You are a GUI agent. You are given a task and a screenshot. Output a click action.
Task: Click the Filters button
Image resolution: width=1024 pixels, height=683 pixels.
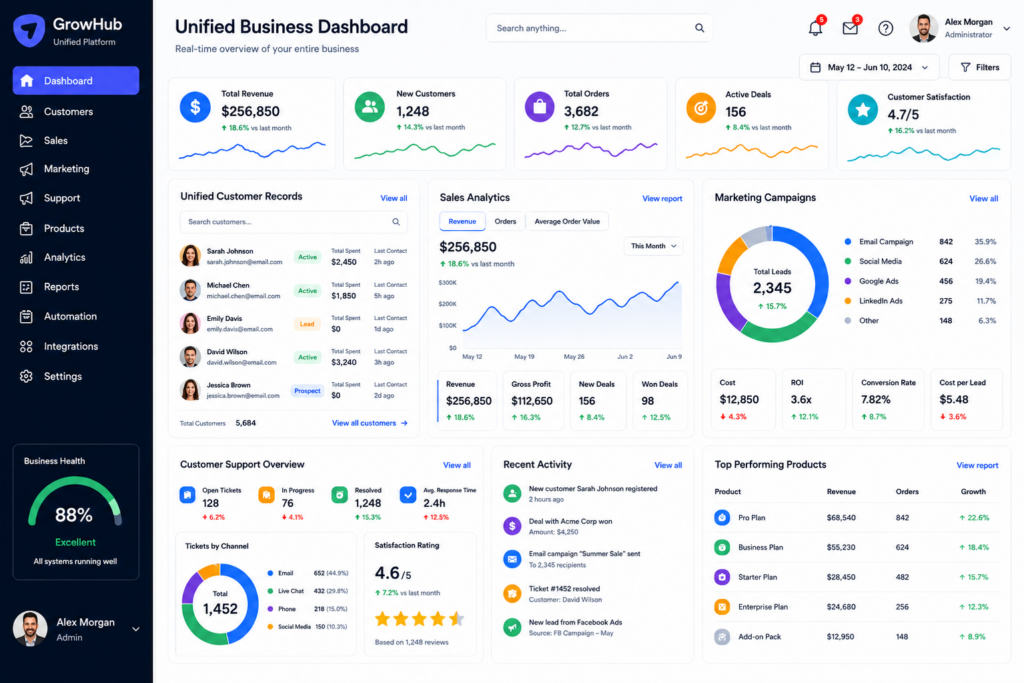point(980,67)
